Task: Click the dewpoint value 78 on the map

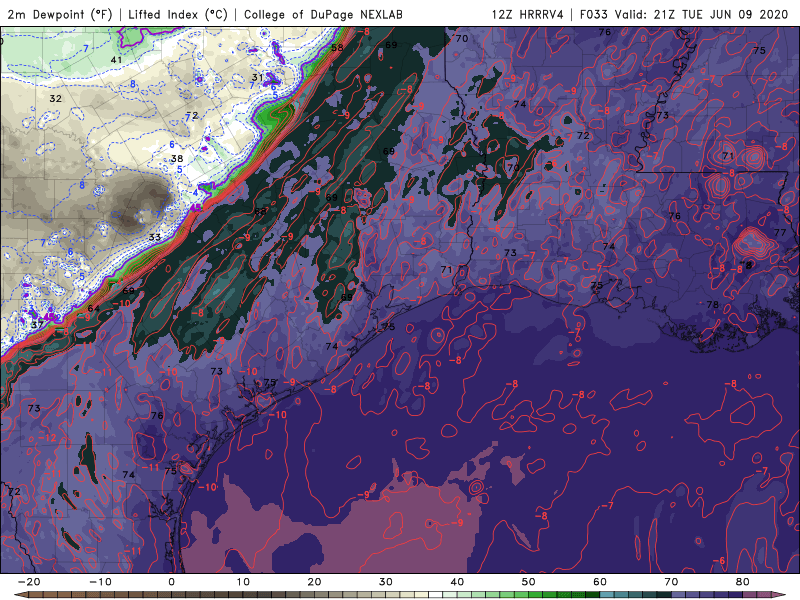Action: [x=712, y=305]
